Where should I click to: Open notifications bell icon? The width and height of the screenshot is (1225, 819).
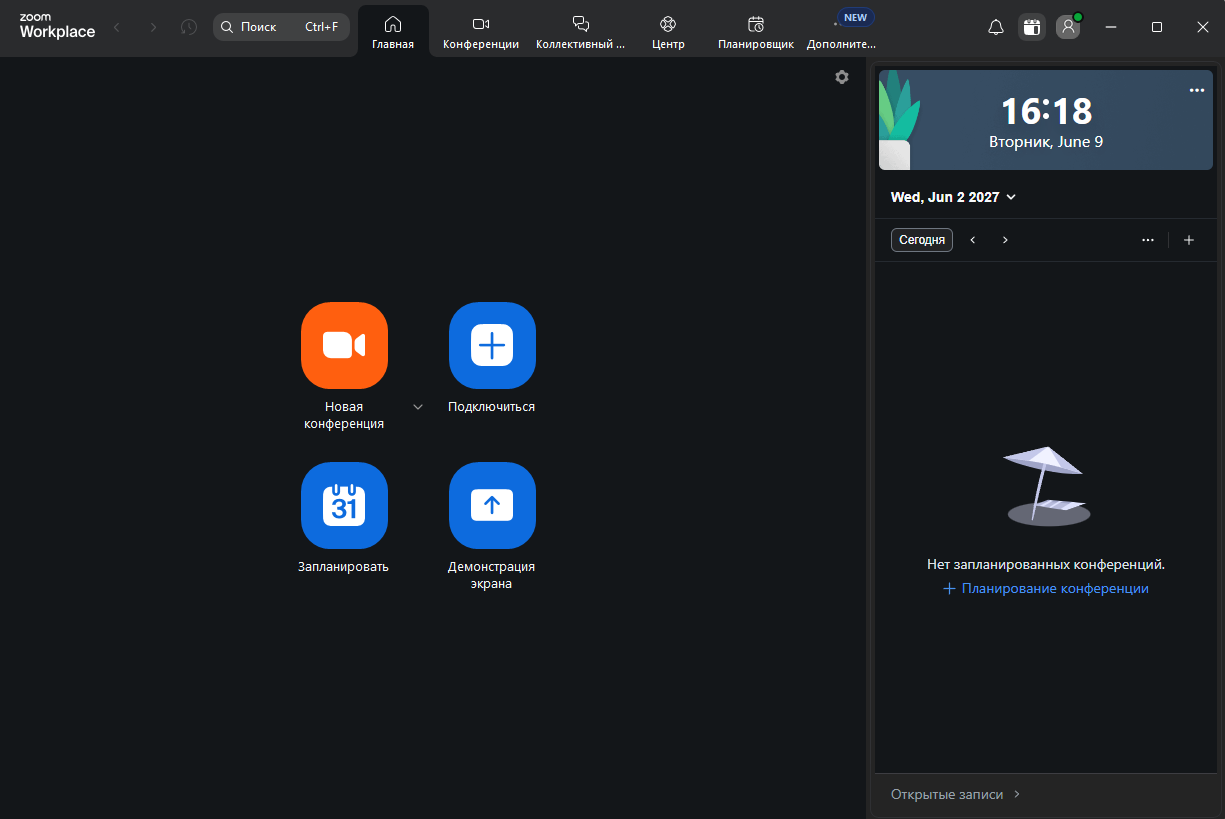point(995,27)
